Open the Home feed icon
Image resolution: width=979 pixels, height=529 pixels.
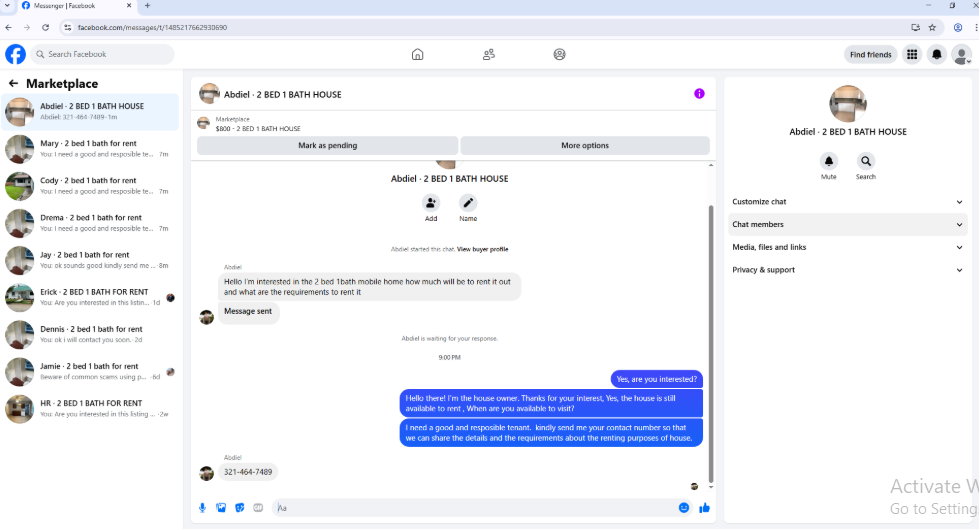(x=418, y=54)
